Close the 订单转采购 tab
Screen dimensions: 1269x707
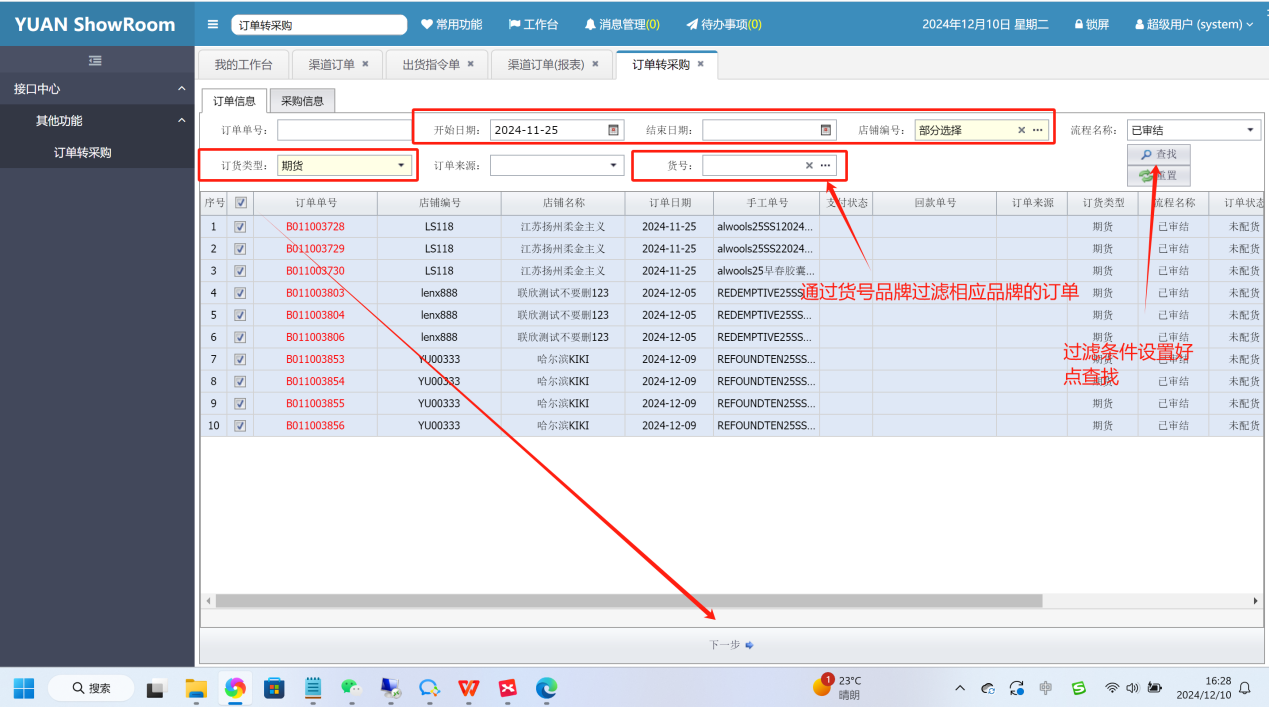[x=700, y=64]
